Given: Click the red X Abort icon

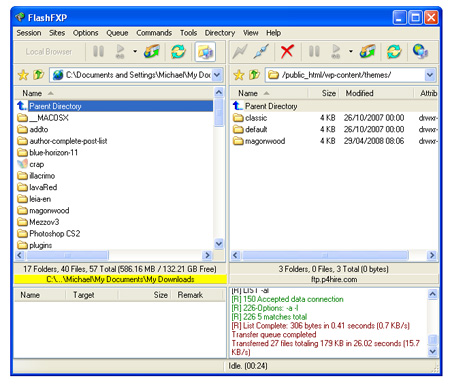Looking at the screenshot, I should tap(287, 52).
